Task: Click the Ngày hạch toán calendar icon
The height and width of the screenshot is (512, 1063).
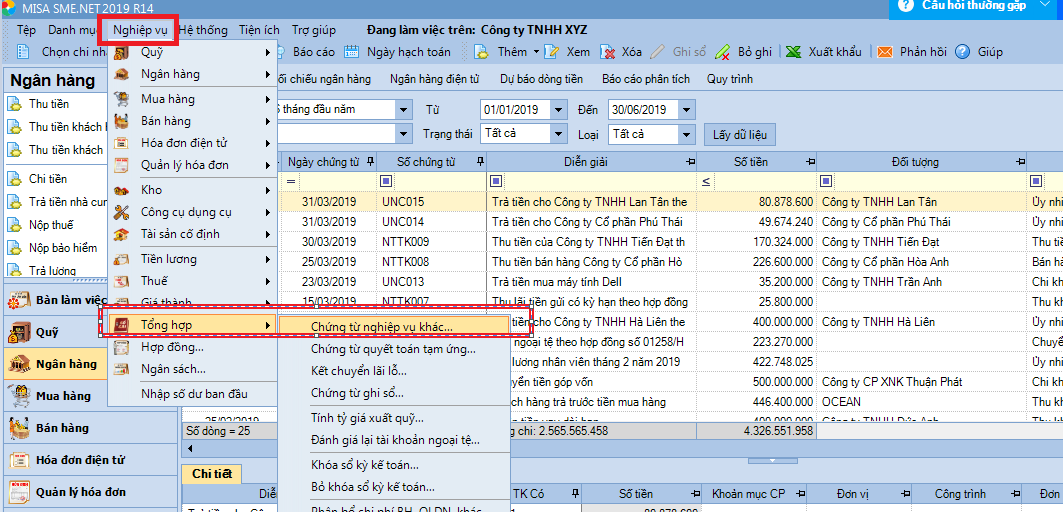Action: tap(351, 52)
